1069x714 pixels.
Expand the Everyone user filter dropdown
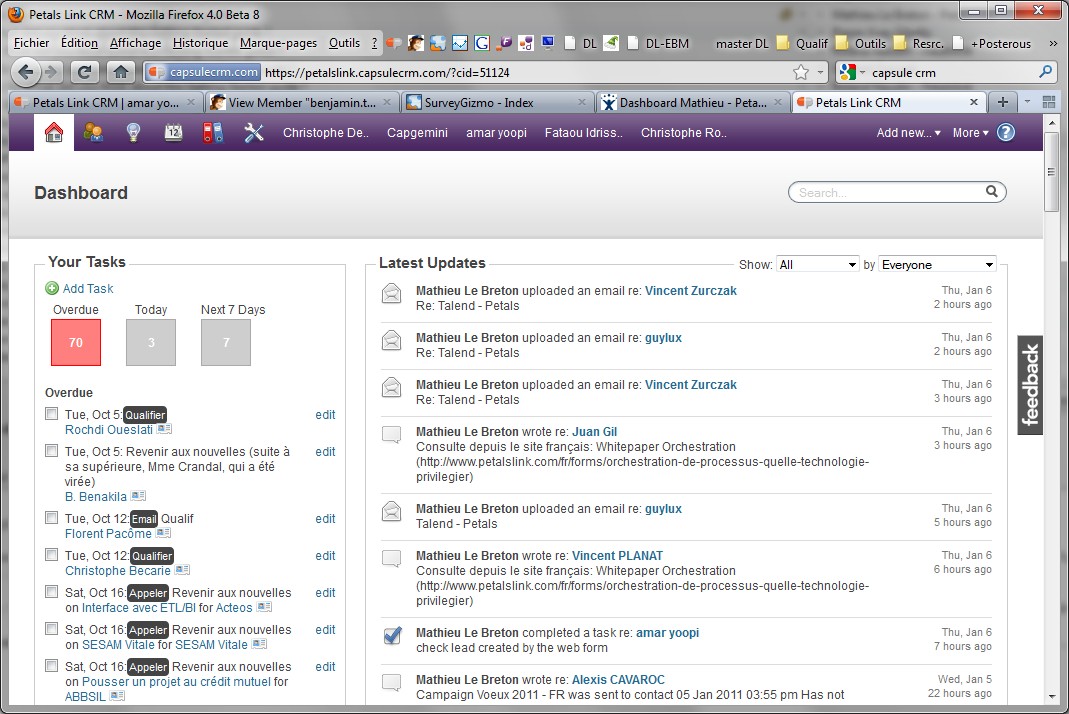point(937,265)
